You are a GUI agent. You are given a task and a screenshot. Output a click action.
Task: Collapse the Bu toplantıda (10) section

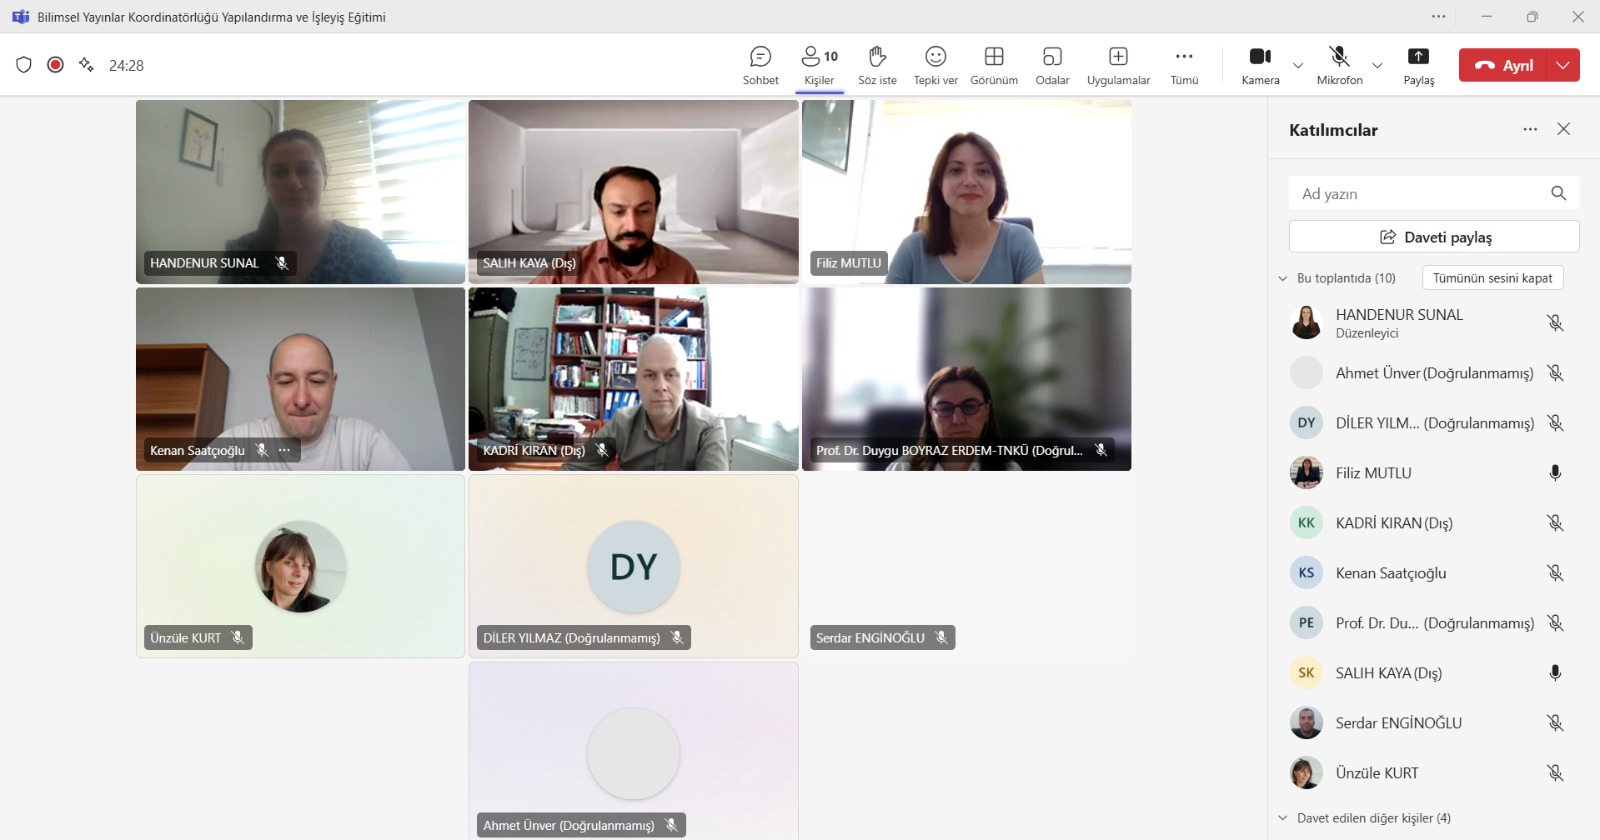[1283, 279]
